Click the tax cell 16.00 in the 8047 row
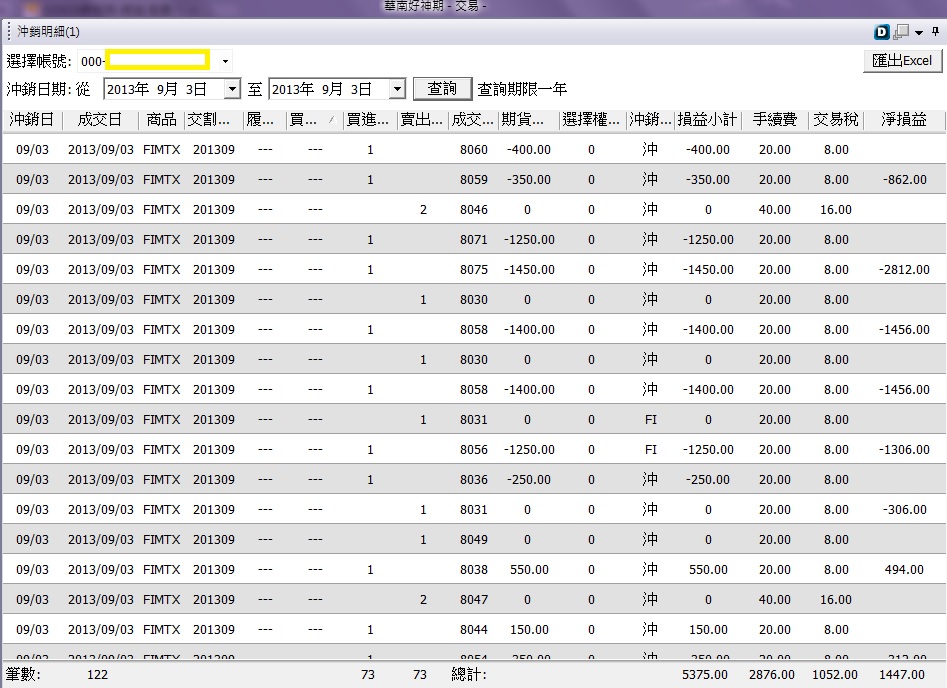Image resolution: width=947 pixels, height=688 pixels. (x=836, y=600)
